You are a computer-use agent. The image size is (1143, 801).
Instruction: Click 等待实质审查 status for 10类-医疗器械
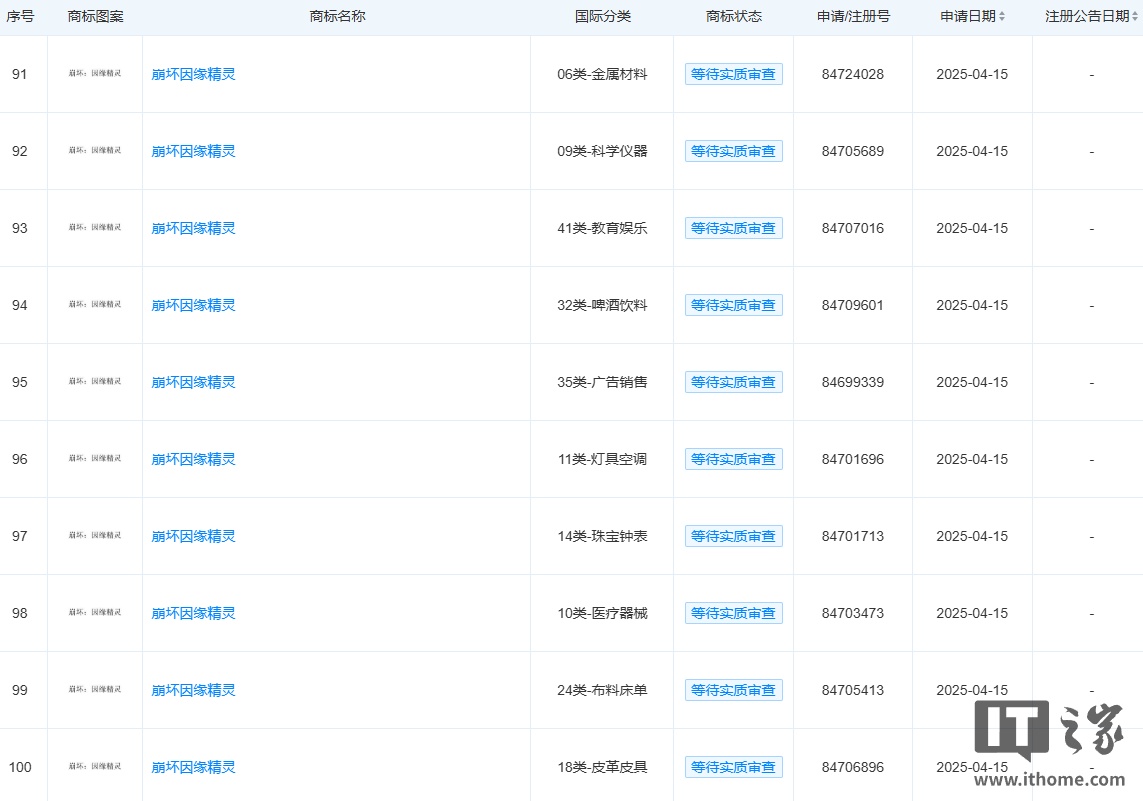coord(733,613)
